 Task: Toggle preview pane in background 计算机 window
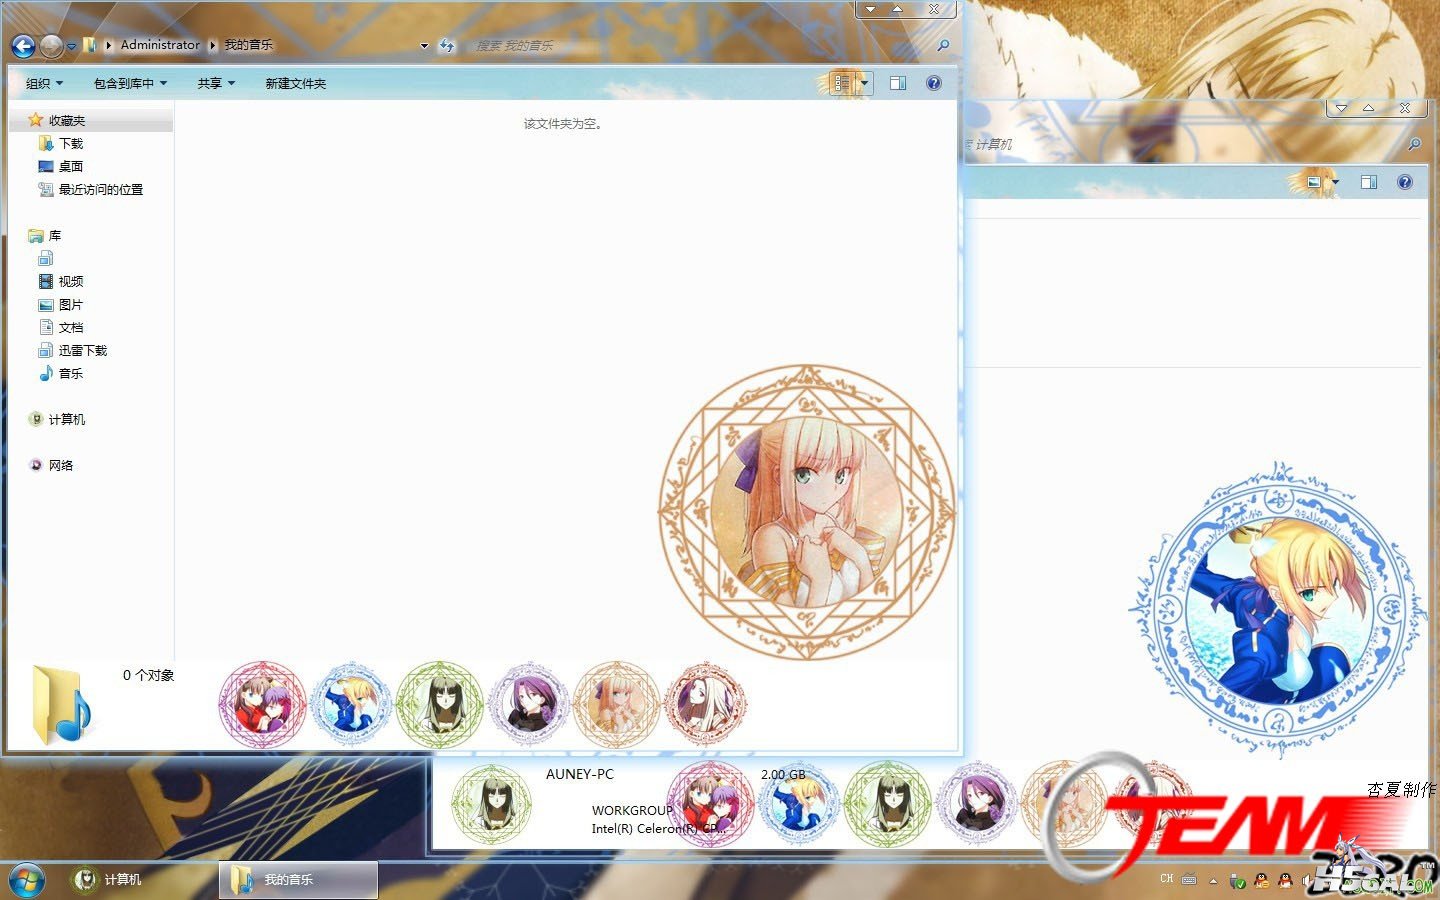pos(1369,182)
